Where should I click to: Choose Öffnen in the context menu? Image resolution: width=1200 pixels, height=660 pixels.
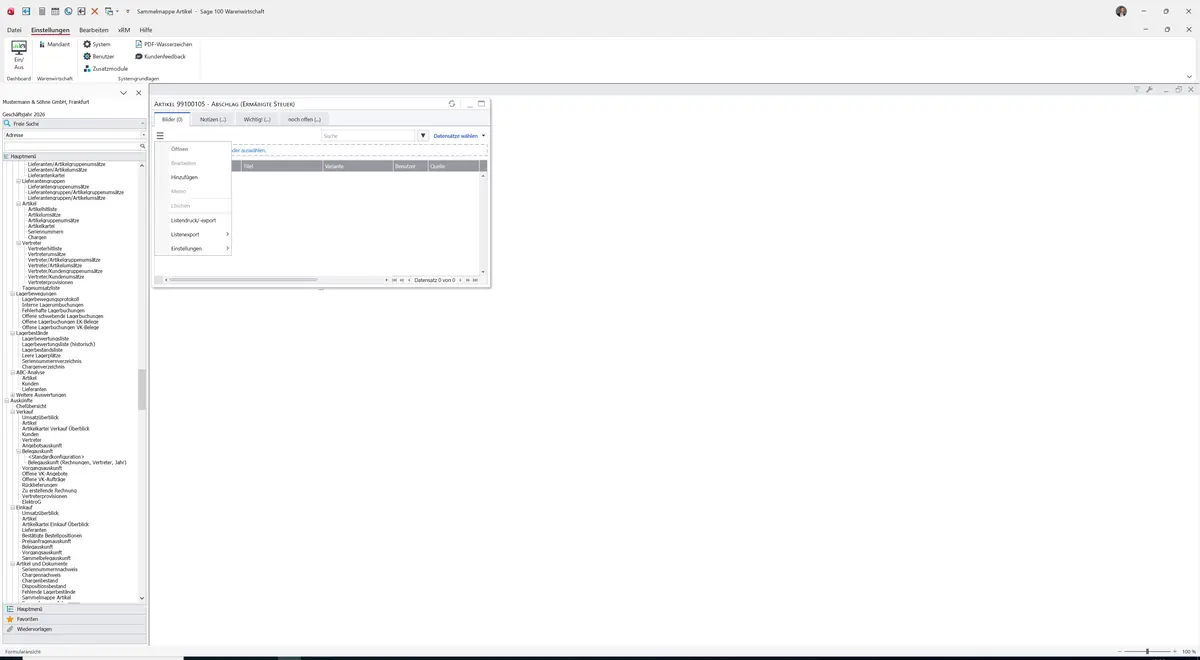193,149
